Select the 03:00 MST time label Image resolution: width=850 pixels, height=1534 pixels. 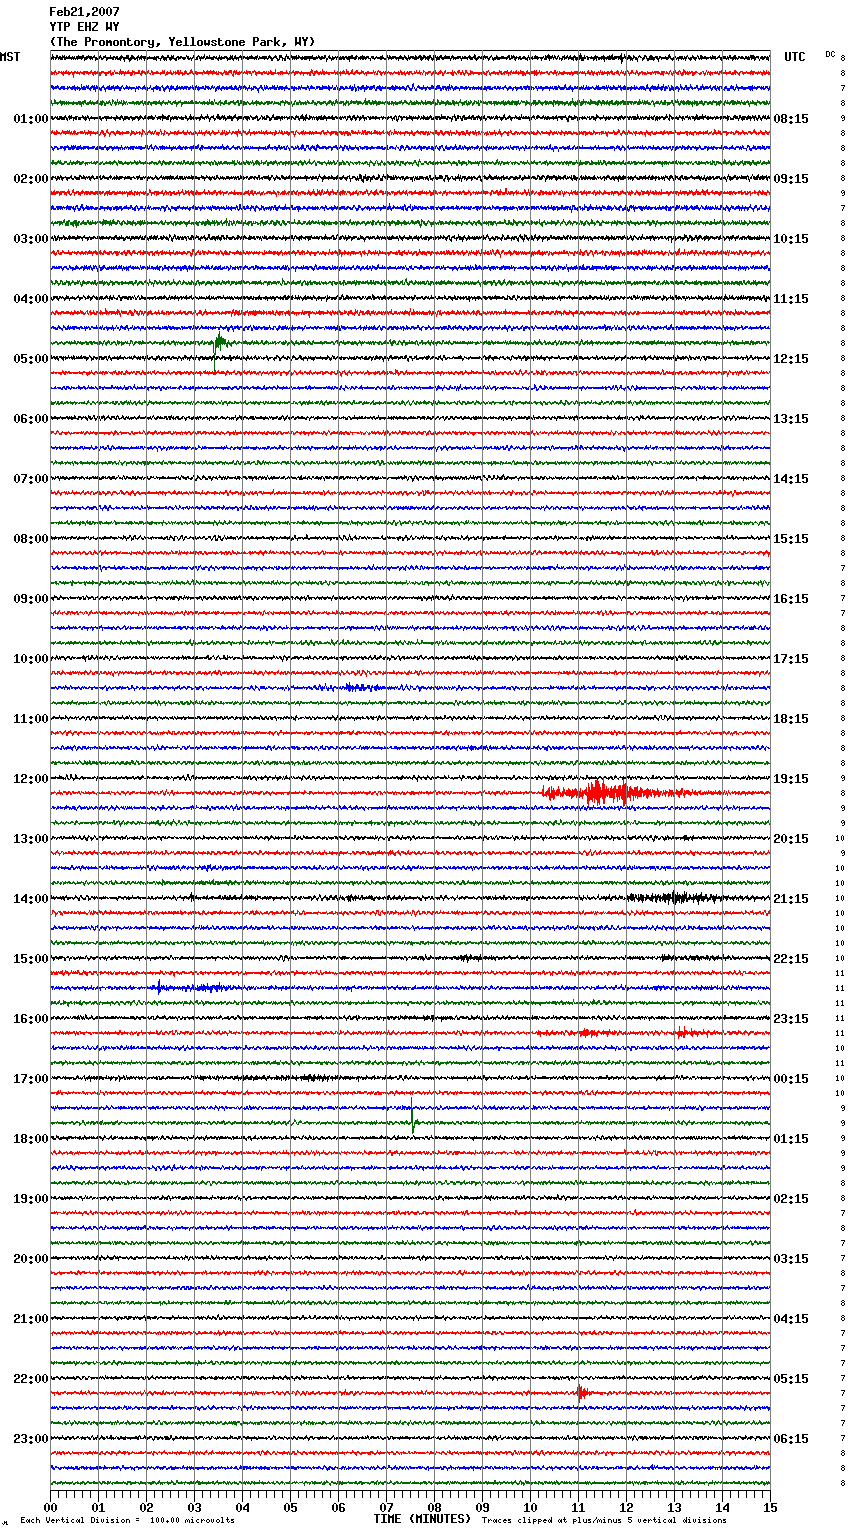[31, 239]
